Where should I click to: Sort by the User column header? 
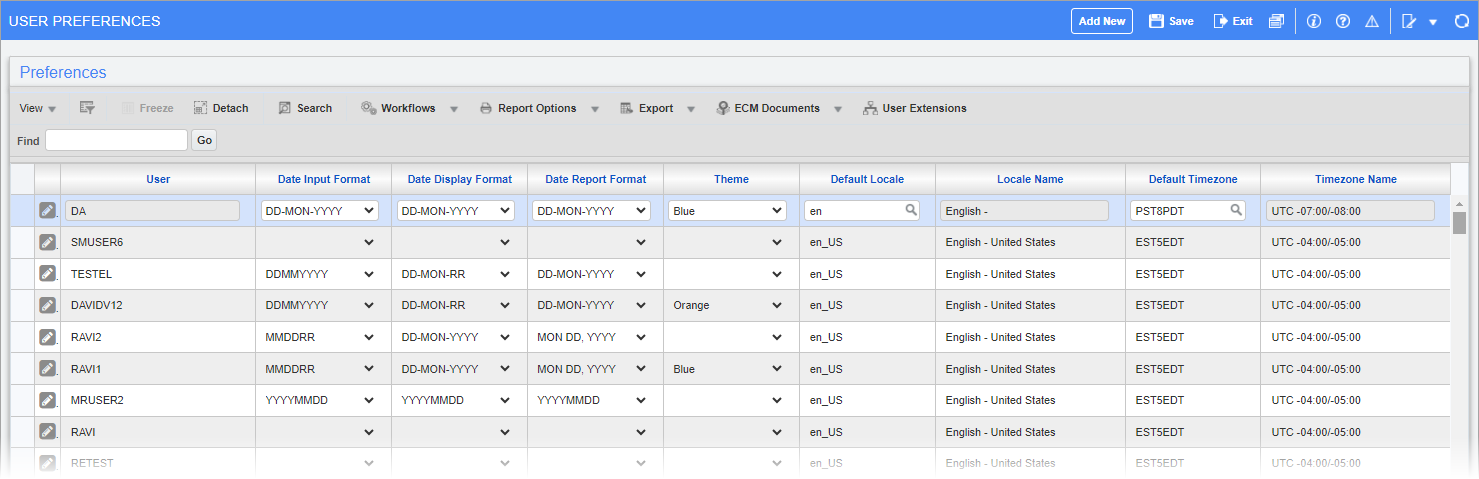(x=158, y=179)
